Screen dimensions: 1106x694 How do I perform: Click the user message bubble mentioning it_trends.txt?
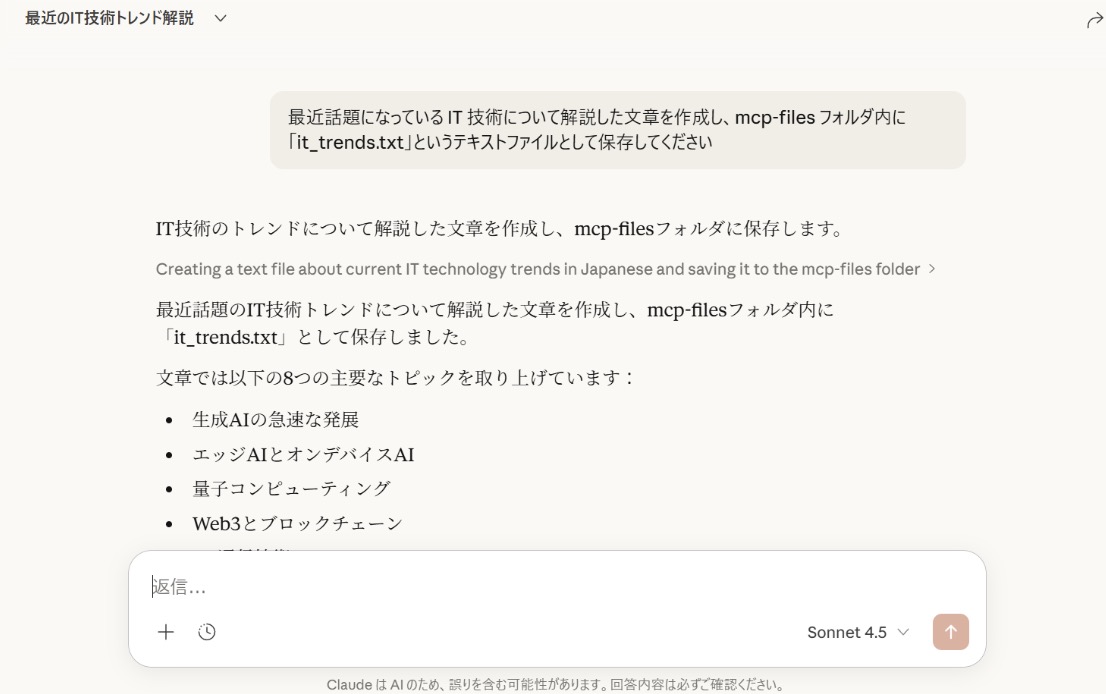[x=617, y=130]
